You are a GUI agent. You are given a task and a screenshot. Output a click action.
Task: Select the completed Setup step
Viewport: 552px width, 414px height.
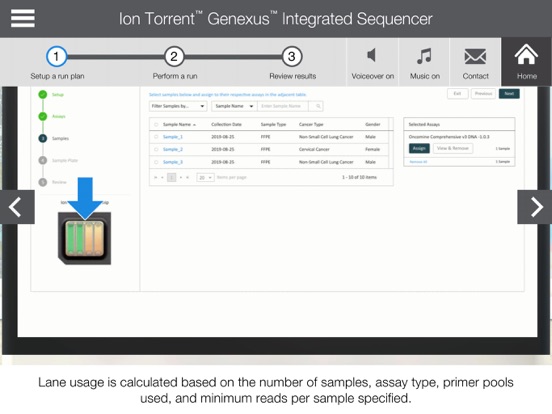[43, 94]
